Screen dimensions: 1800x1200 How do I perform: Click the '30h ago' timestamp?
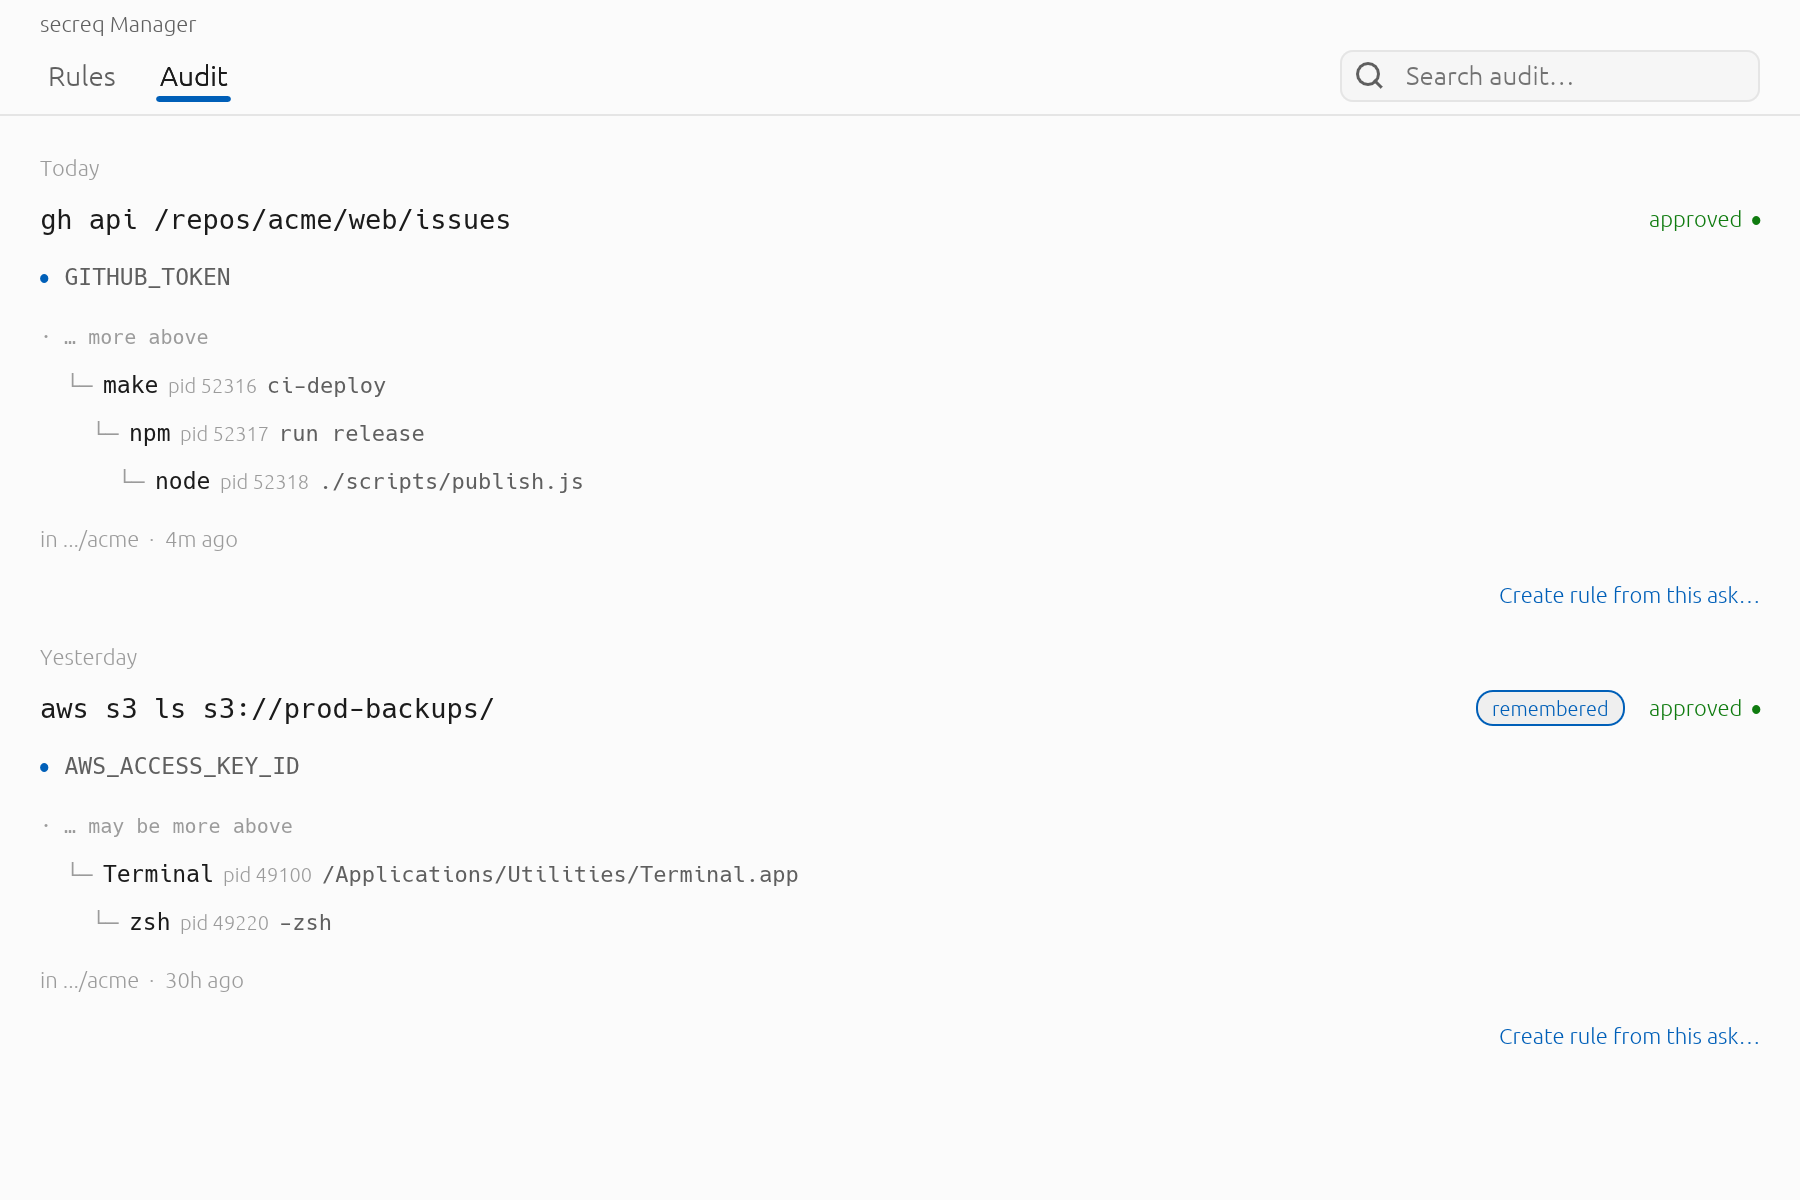click(x=204, y=980)
